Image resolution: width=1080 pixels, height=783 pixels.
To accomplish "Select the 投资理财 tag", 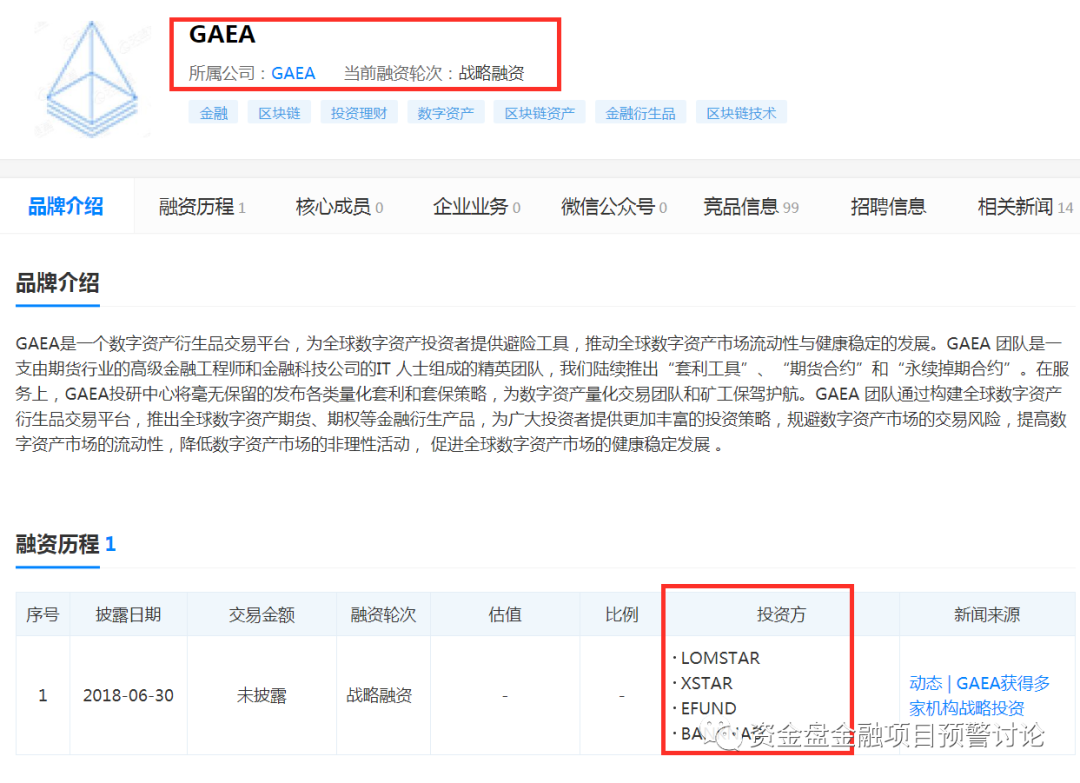I will click(x=359, y=113).
